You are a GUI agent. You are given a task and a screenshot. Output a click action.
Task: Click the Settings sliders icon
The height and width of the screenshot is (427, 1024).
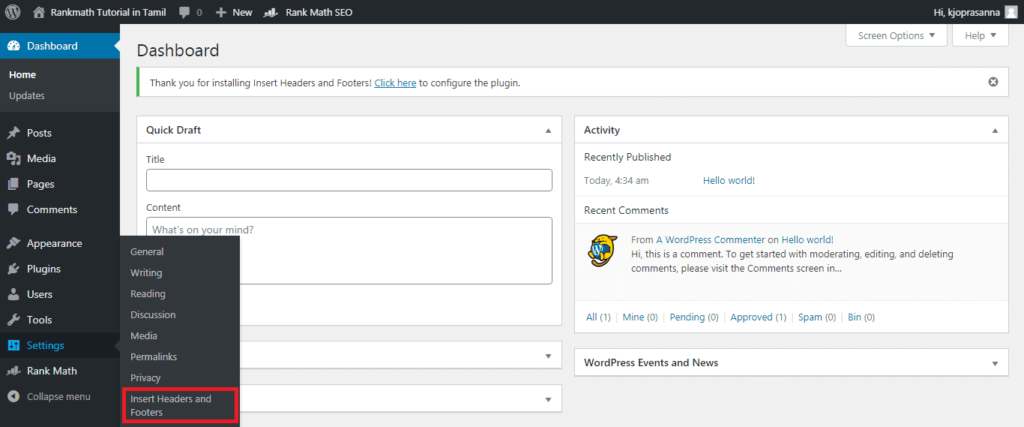click(x=13, y=345)
